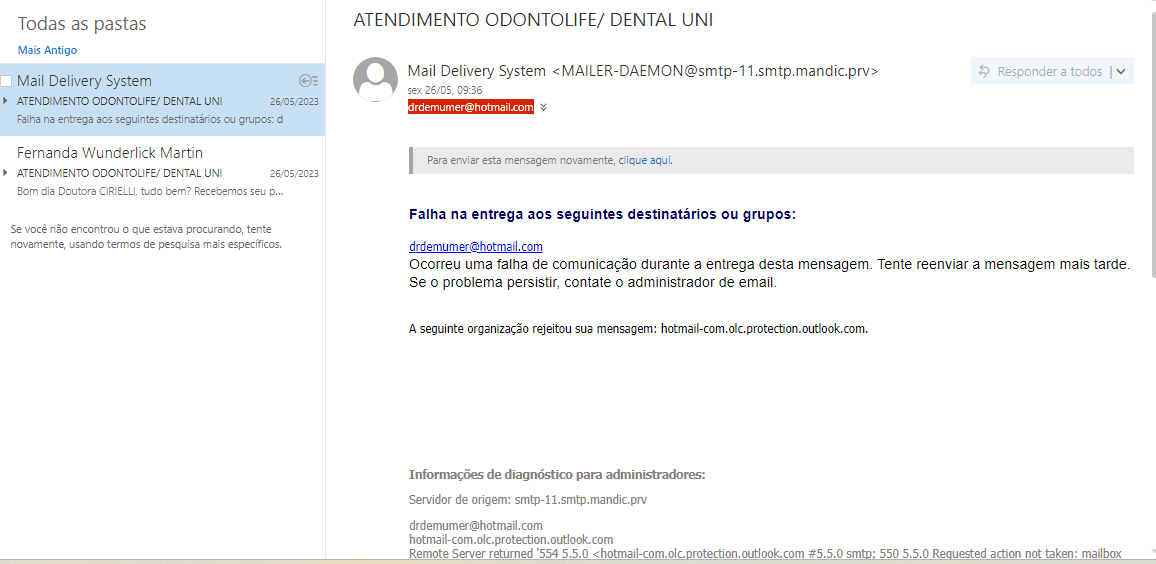This screenshot has height=564, width=1156.
Task: Click the sender name Mail Delivery System in header
Action: (x=478, y=71)
